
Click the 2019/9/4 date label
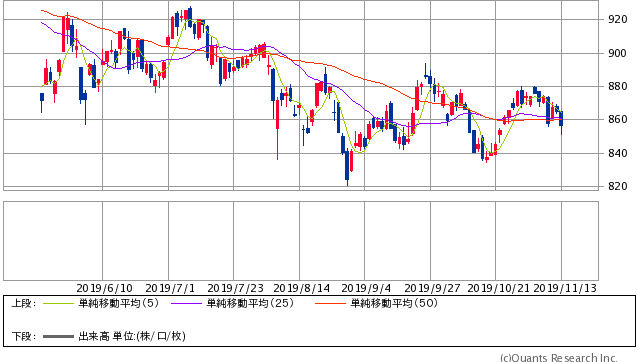click(x=366, y=288)
